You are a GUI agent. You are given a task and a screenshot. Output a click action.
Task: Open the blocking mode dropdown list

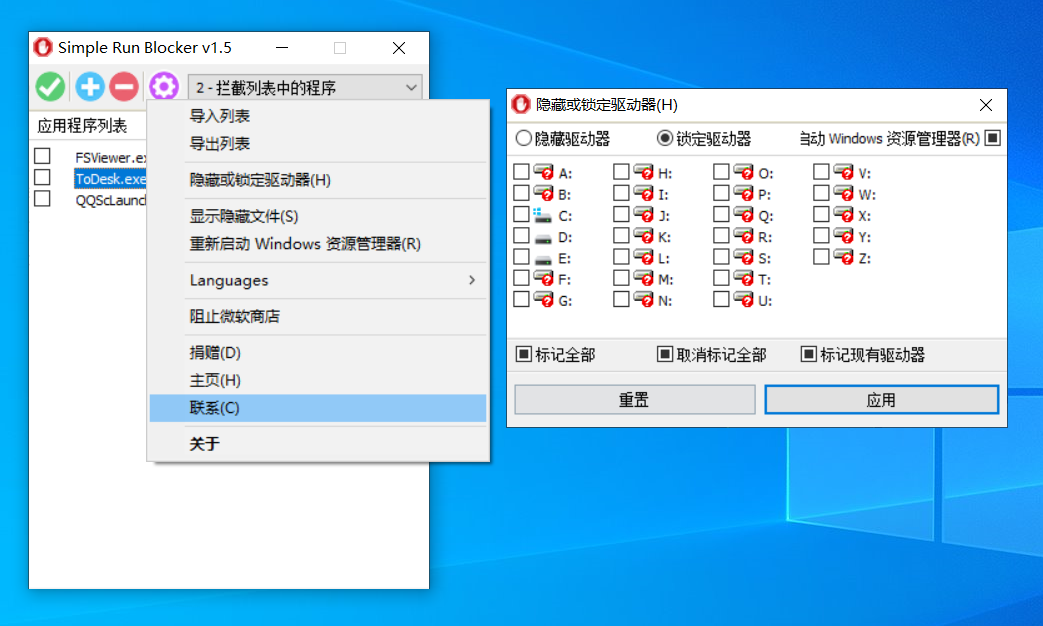point(305,88)
